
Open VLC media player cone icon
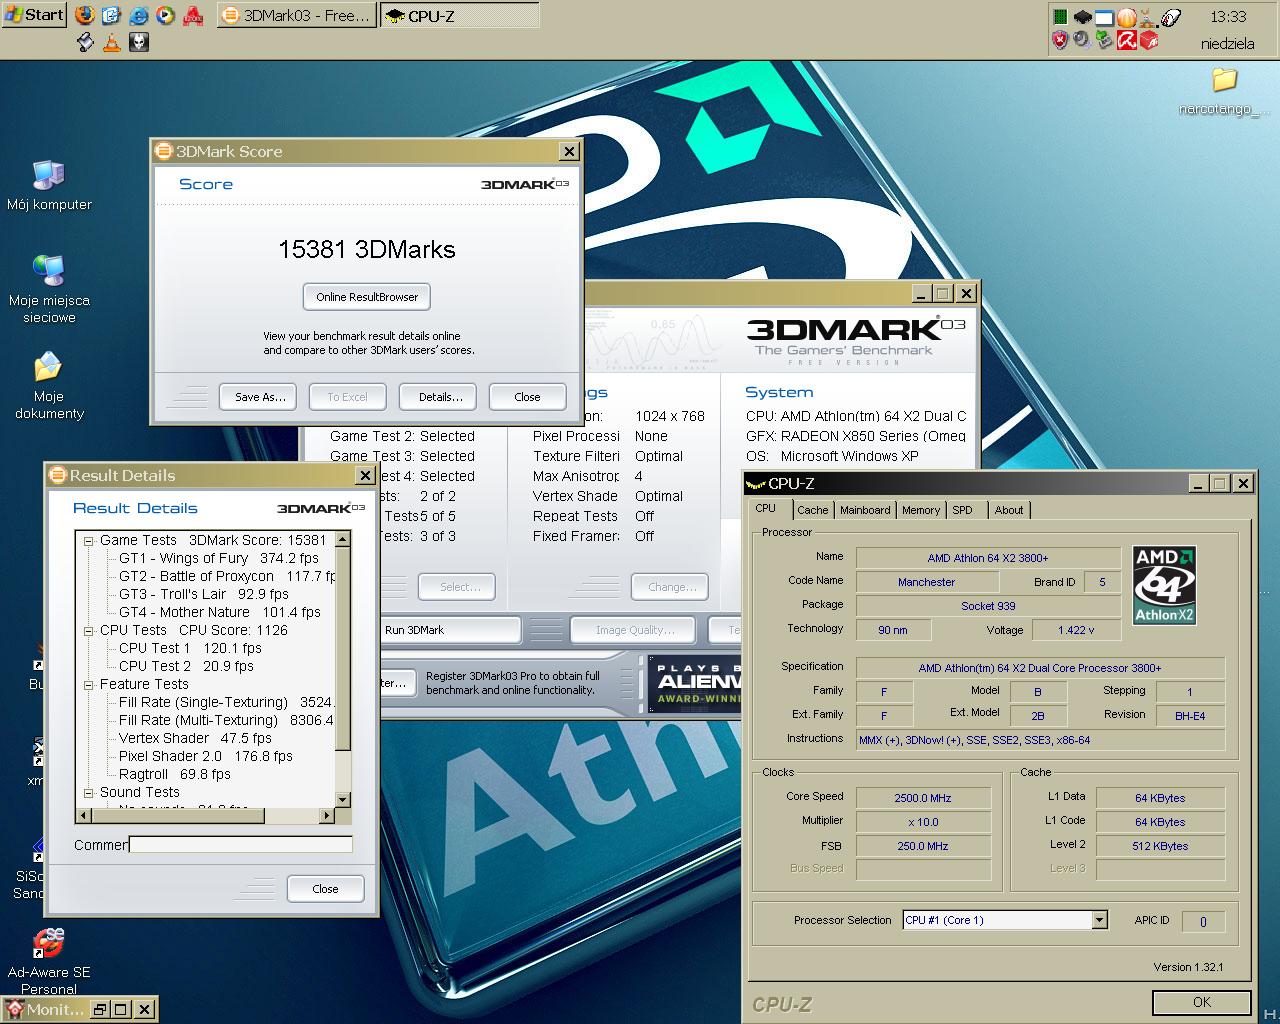tap(112, 41)
